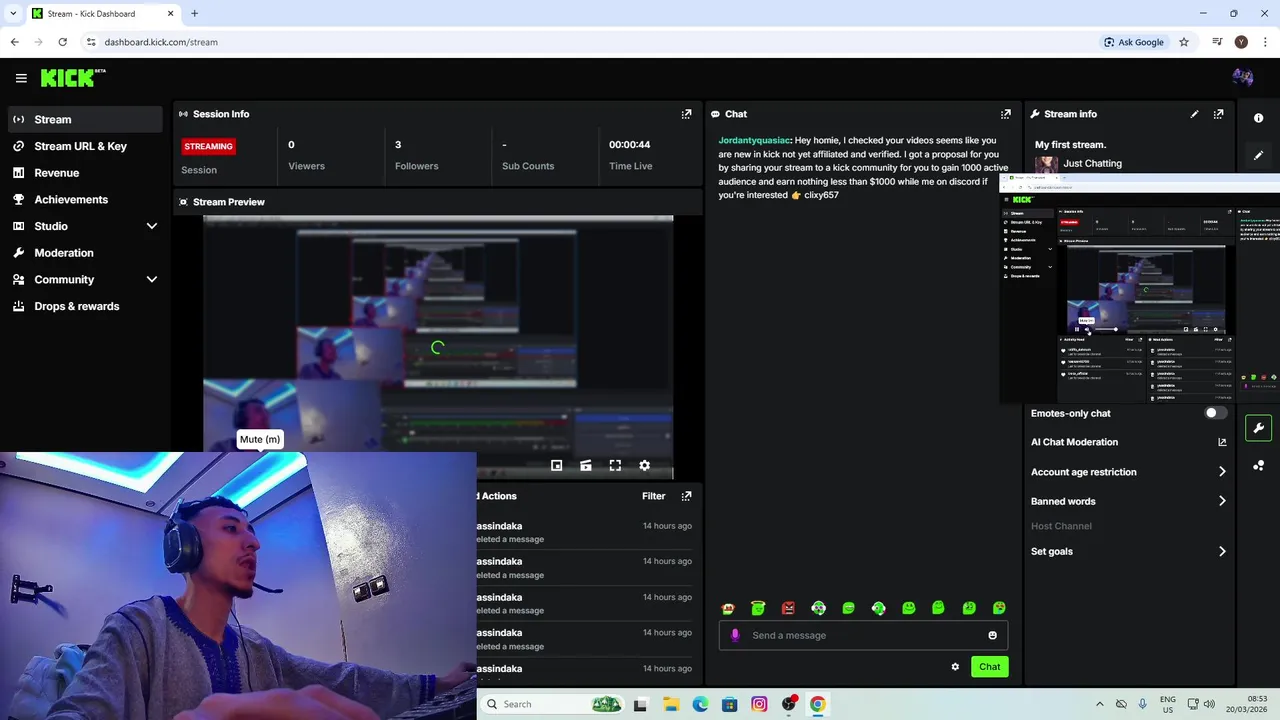This screenshot has width=1280, height=720.
Task: Select the wrench icon on right rail
Action: [1258, 428]
